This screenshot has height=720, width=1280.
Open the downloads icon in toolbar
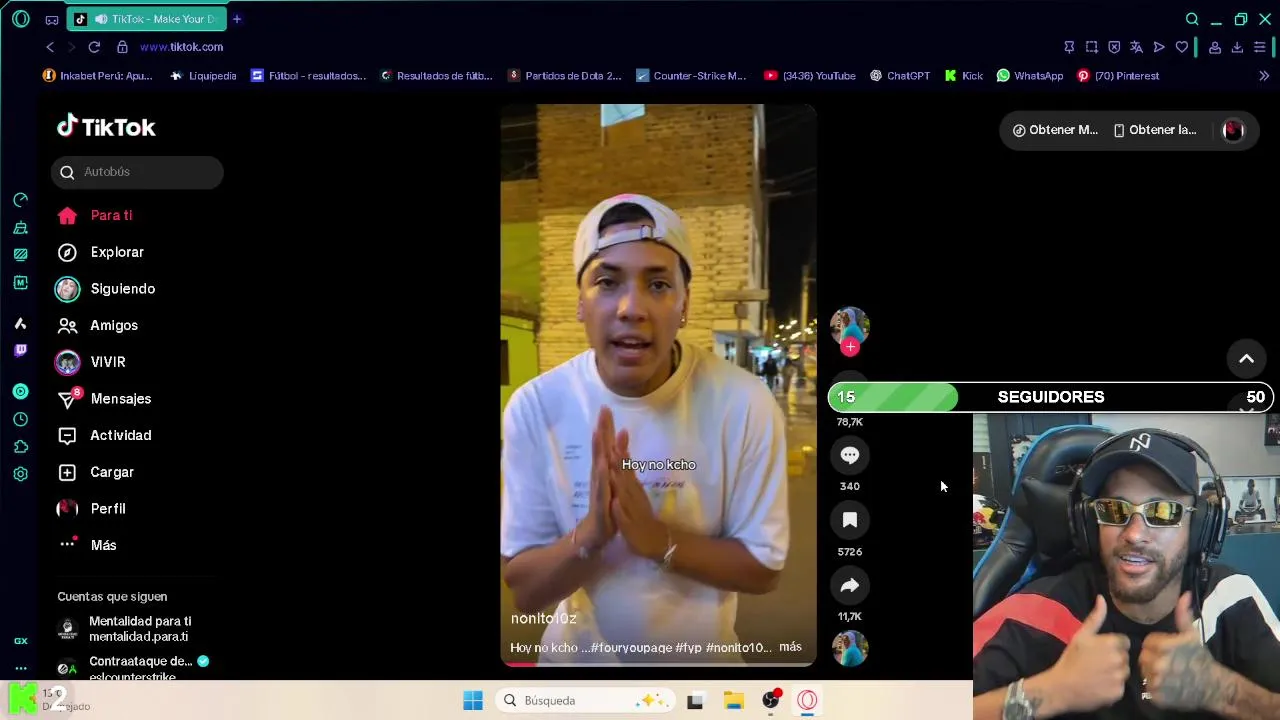click(x=1237, y=47)
